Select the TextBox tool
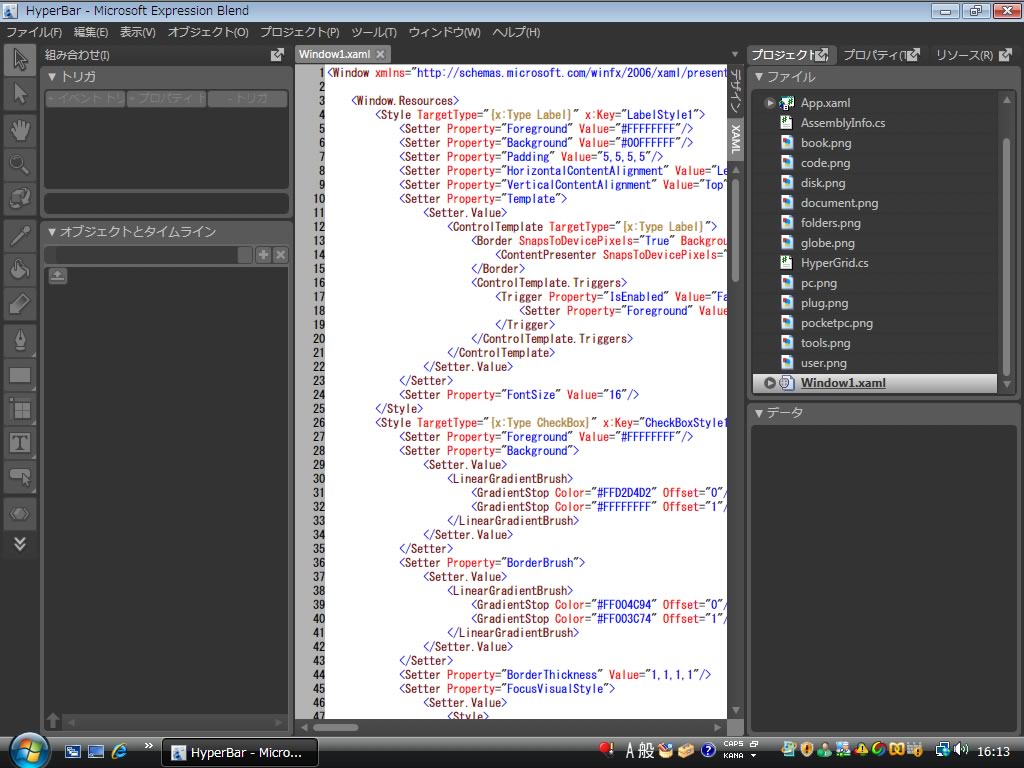This screenshot has height=768, width=1024. (x=20, y=443)
